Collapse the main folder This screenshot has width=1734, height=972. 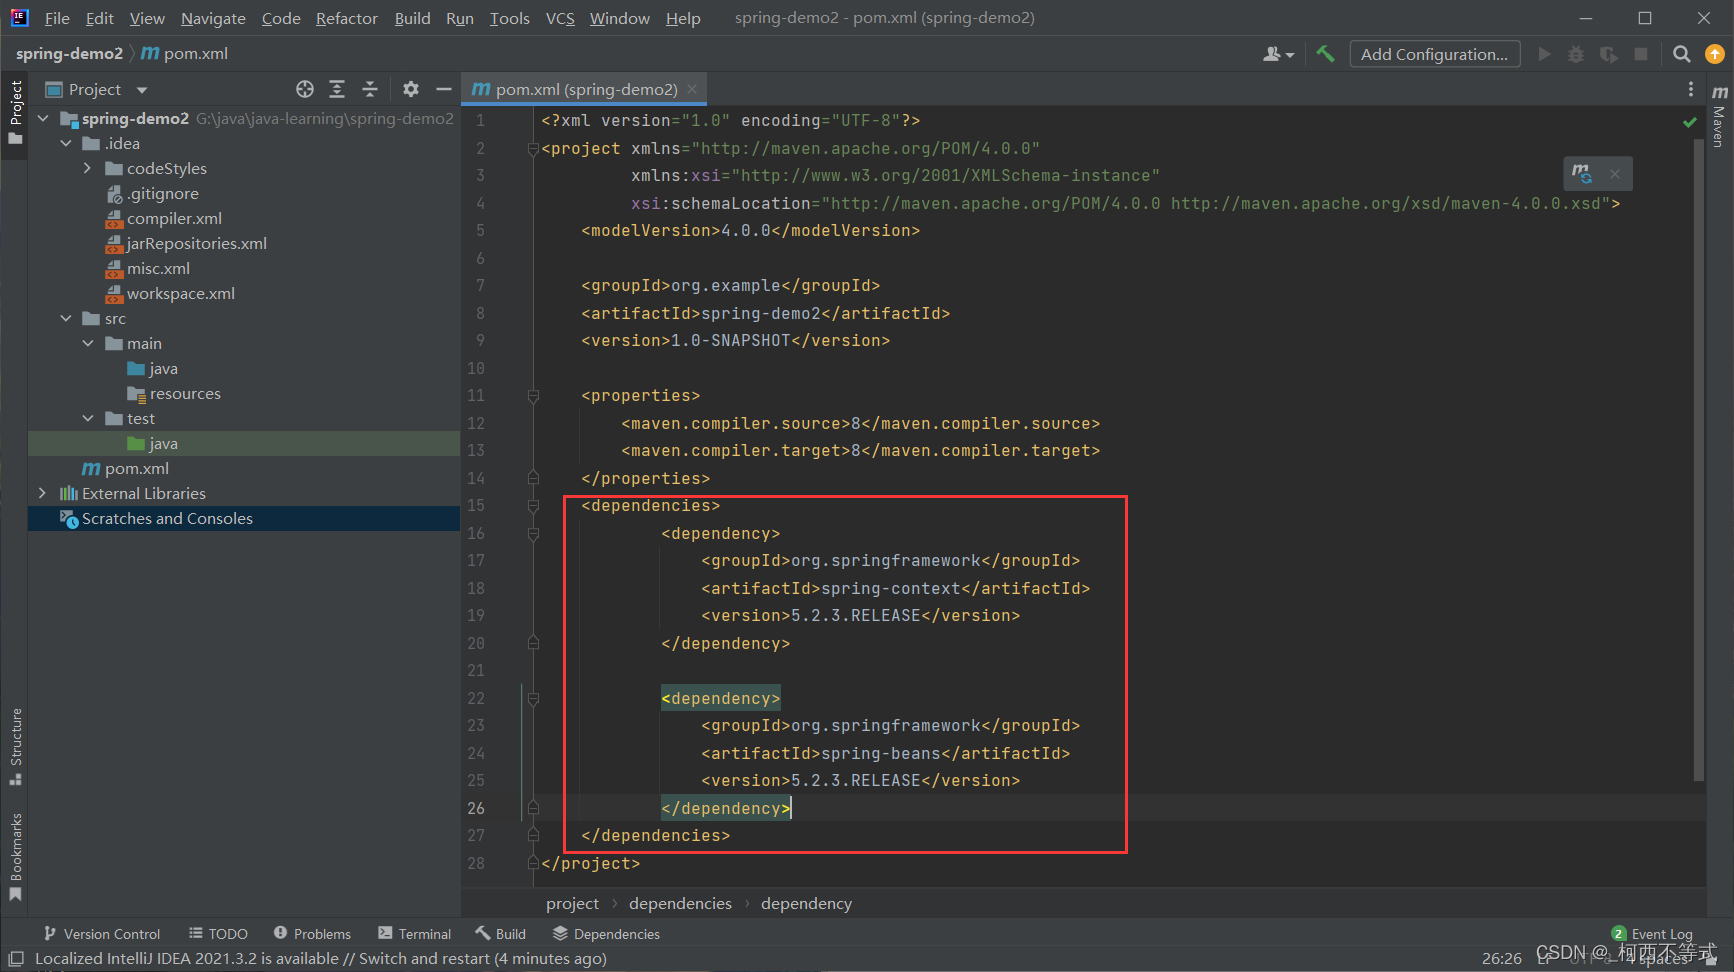click(88, 343)
